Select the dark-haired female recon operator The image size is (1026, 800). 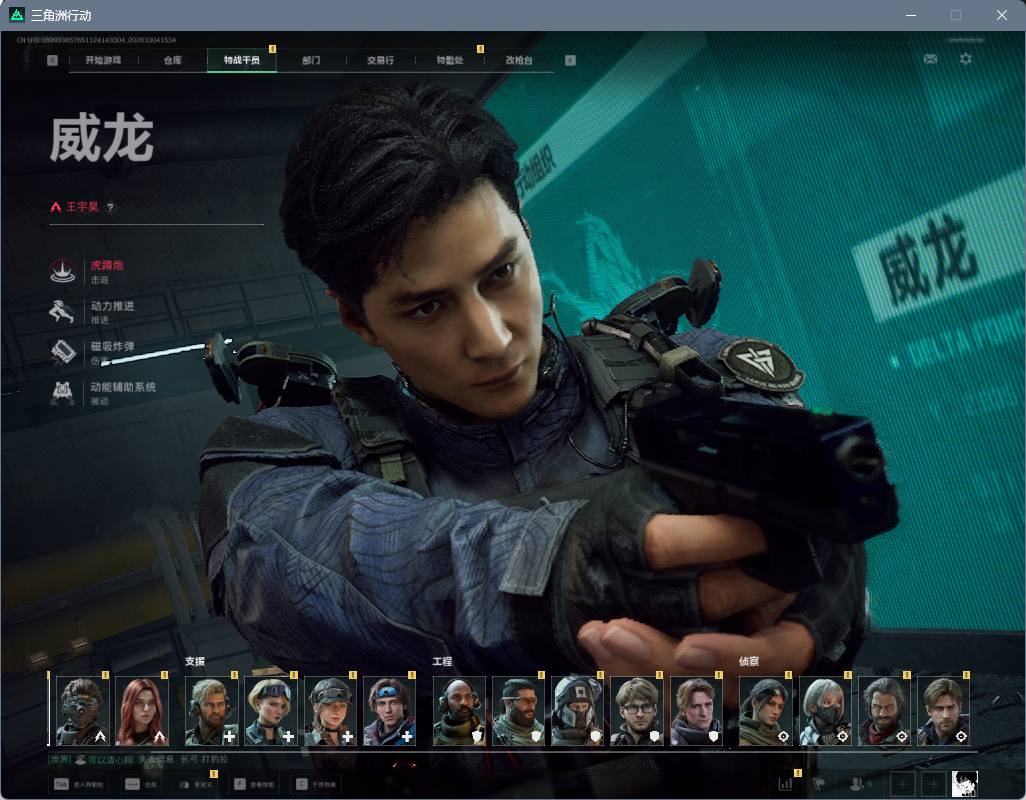766,711
